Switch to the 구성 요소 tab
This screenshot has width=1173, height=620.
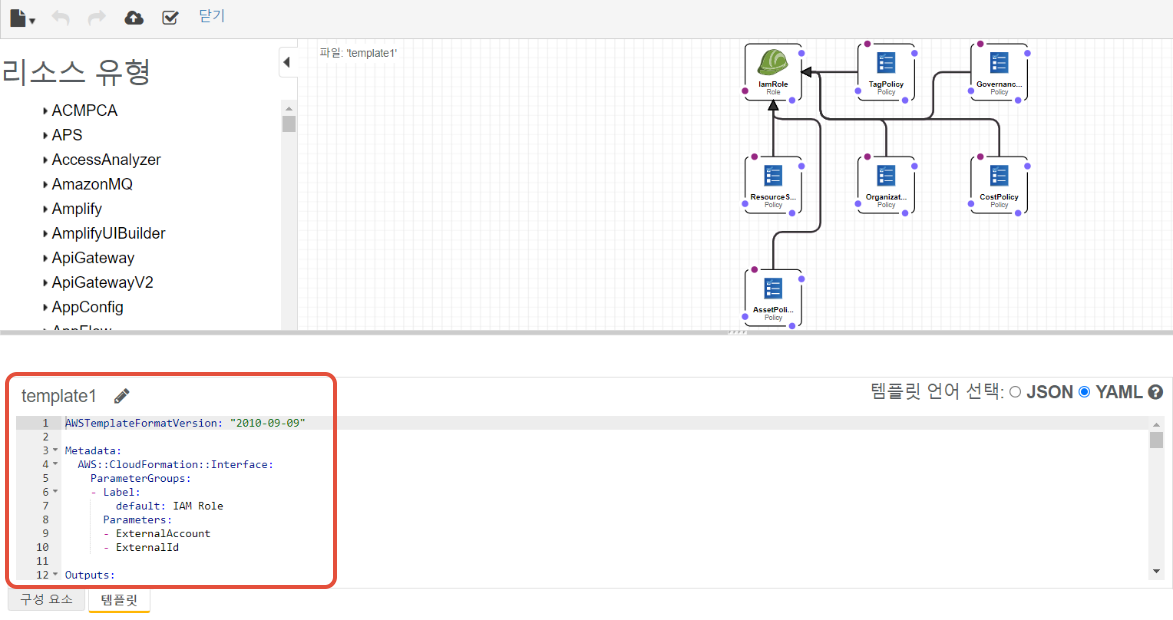click(47, 600)
